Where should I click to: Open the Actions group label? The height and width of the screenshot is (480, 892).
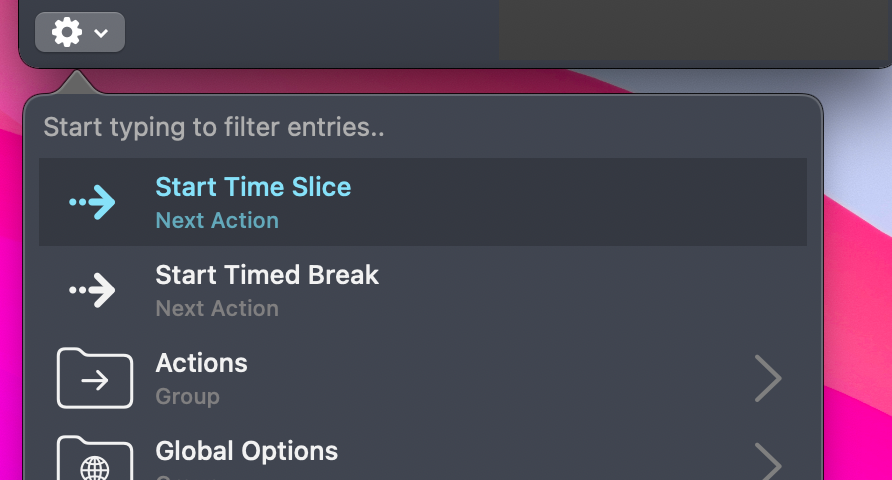(201, 363)
